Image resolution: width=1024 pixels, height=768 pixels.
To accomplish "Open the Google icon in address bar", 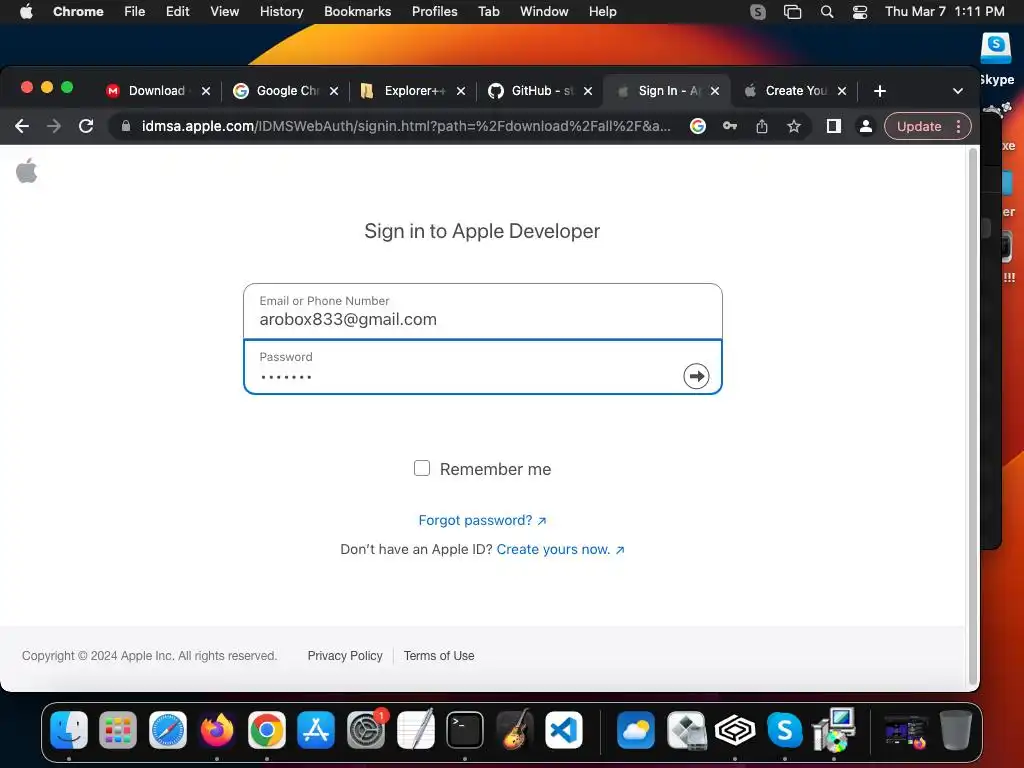I will [x=697, y=126].
